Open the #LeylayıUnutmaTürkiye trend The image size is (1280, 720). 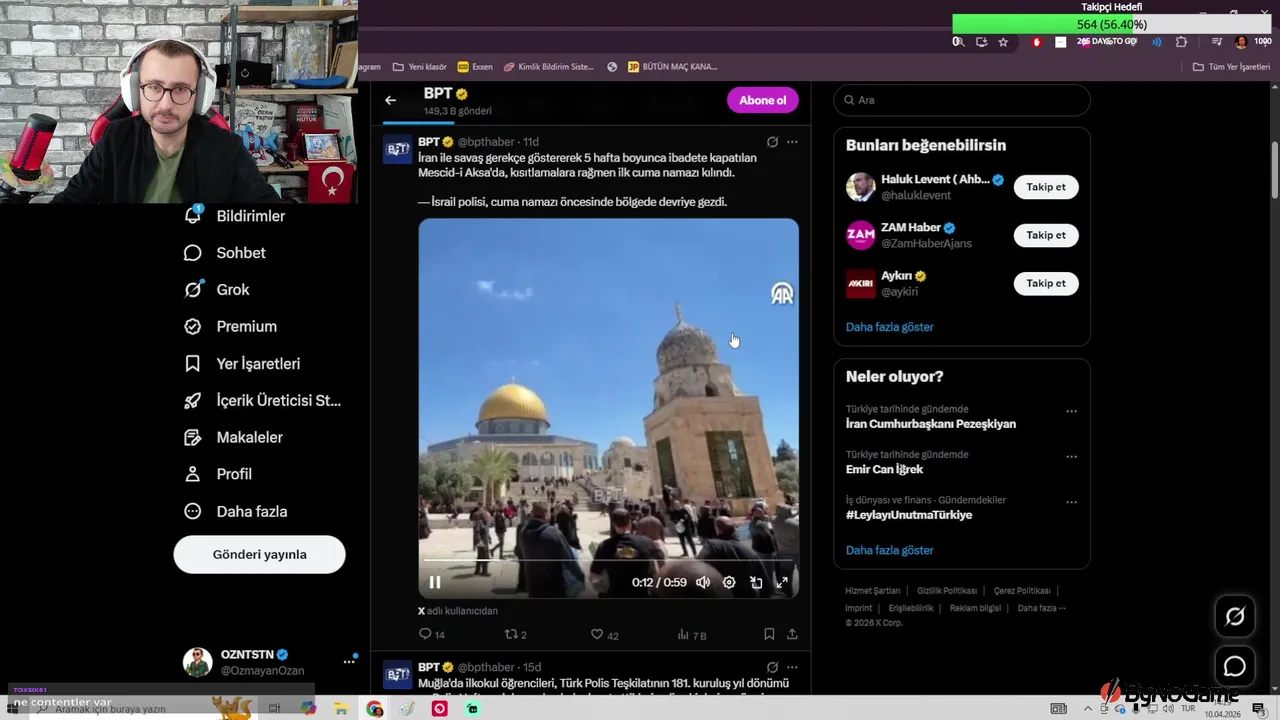click(x=908, y=515)
